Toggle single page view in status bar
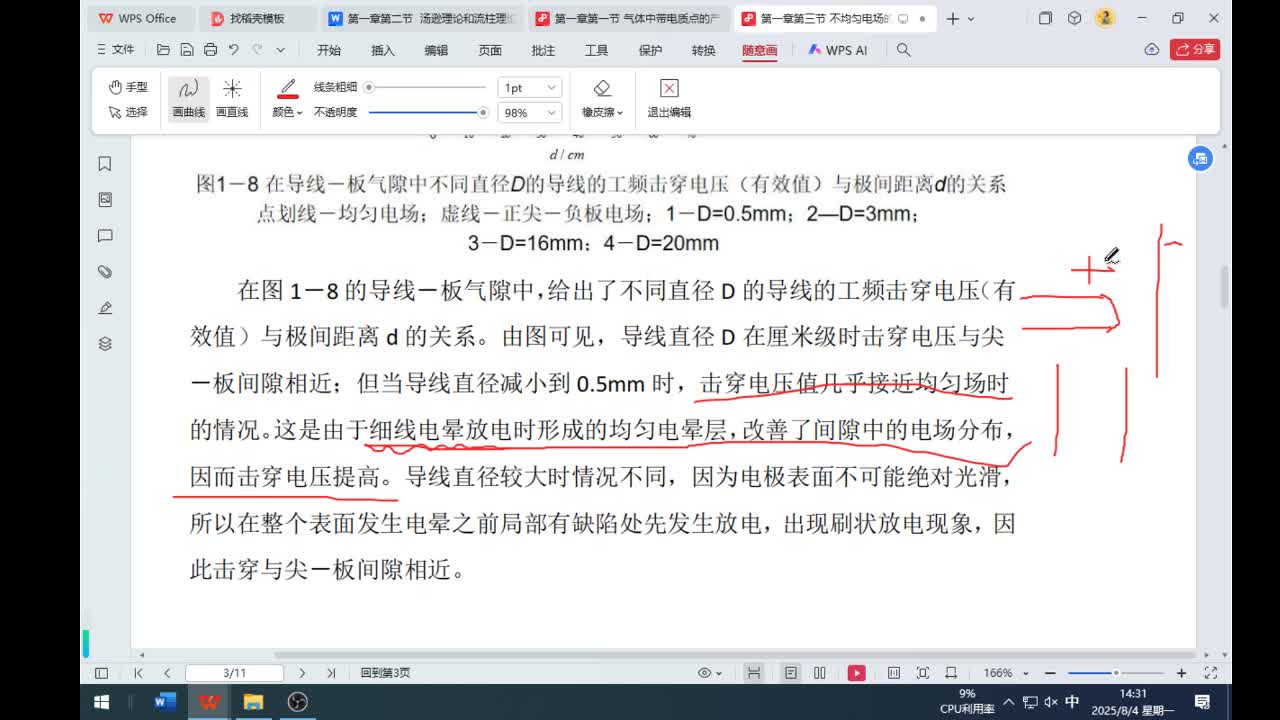This screenshot has height=720, width=1280. click(791, 673)
